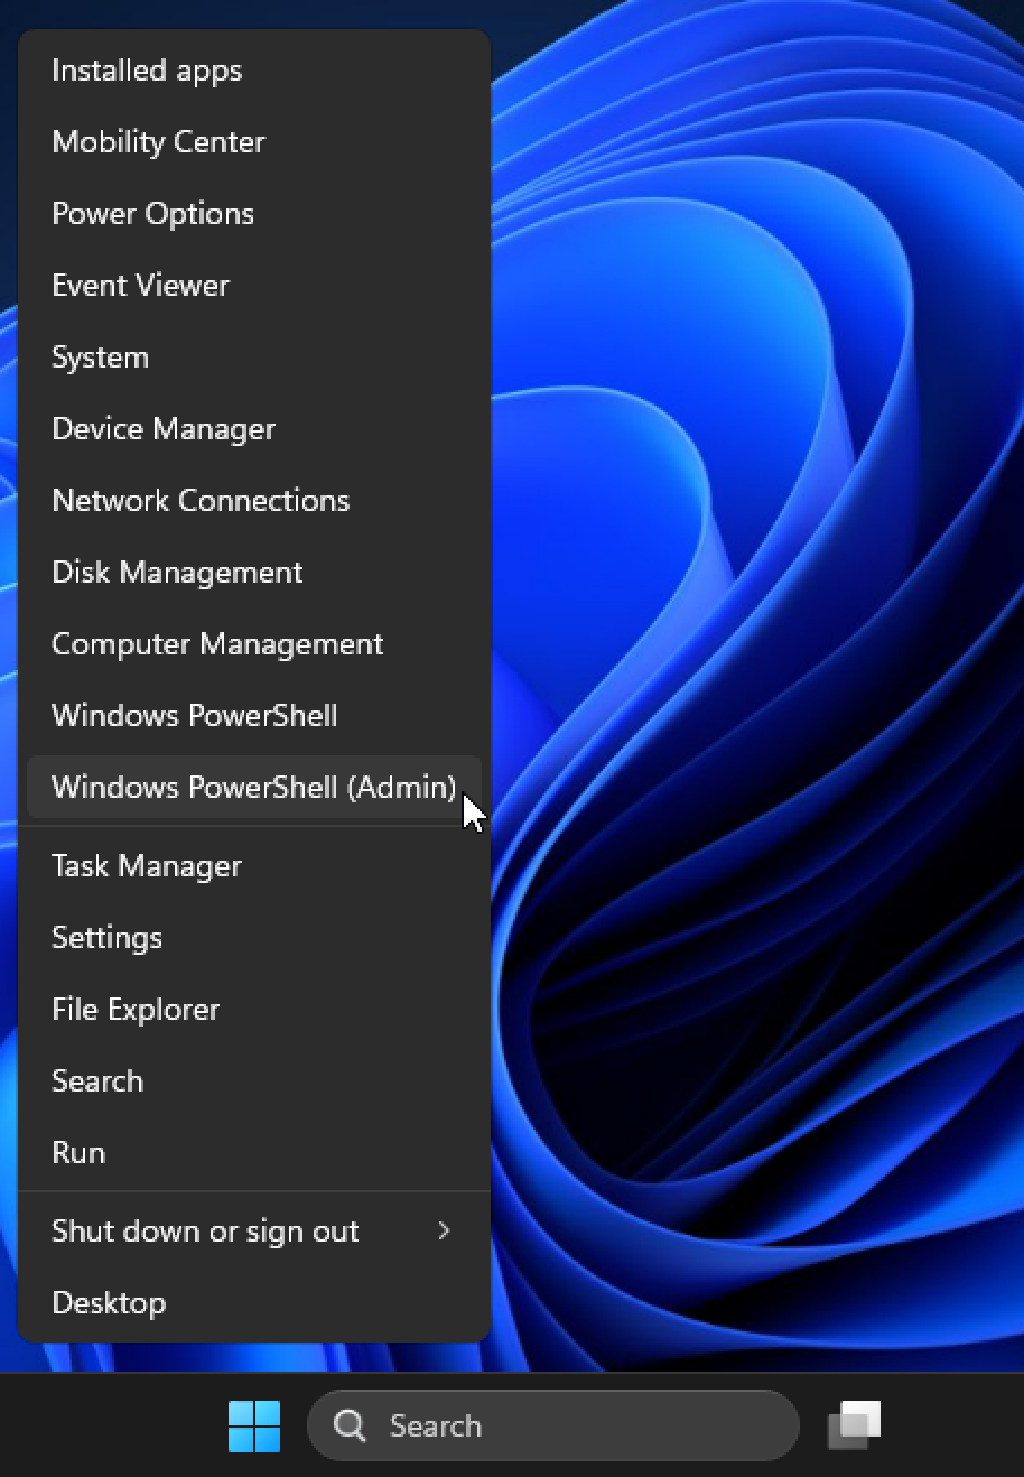Open Installed apps
Screen dimensions: 1024x1477
click(146, 70)
